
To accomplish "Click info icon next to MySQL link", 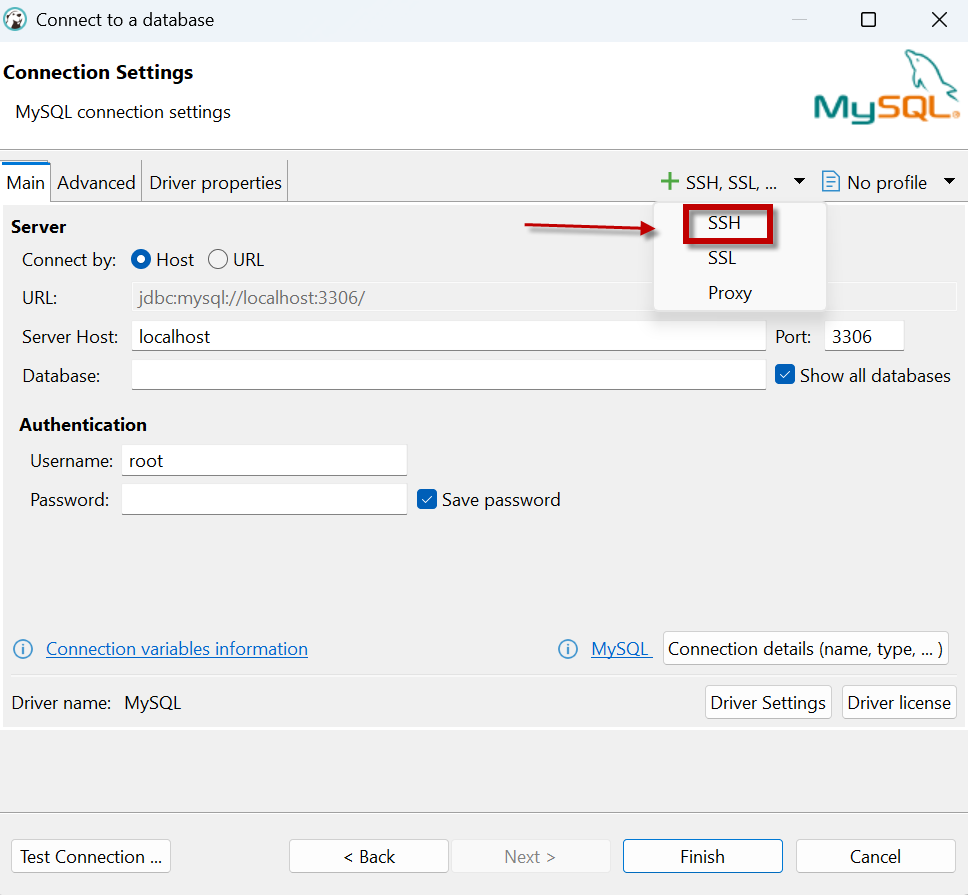I will coord(568,649).
